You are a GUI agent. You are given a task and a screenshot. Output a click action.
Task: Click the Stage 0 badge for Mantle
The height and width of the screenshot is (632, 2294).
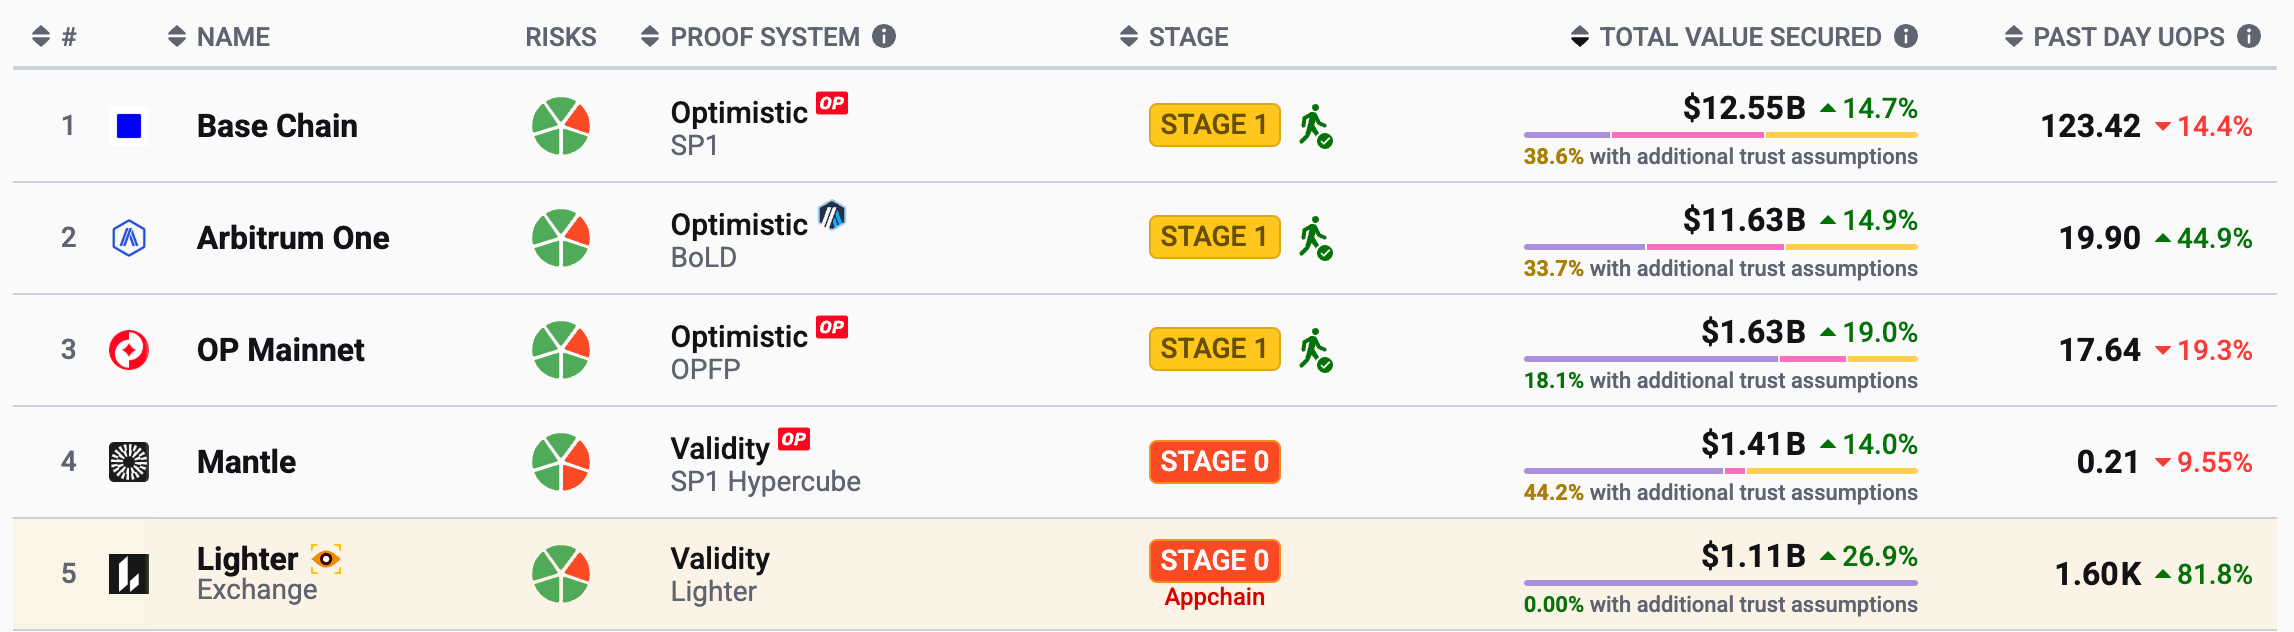pos(1215,462)
